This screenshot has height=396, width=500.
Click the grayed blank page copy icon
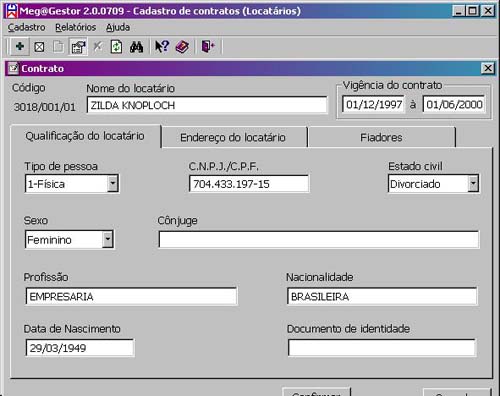pos(58,47)
